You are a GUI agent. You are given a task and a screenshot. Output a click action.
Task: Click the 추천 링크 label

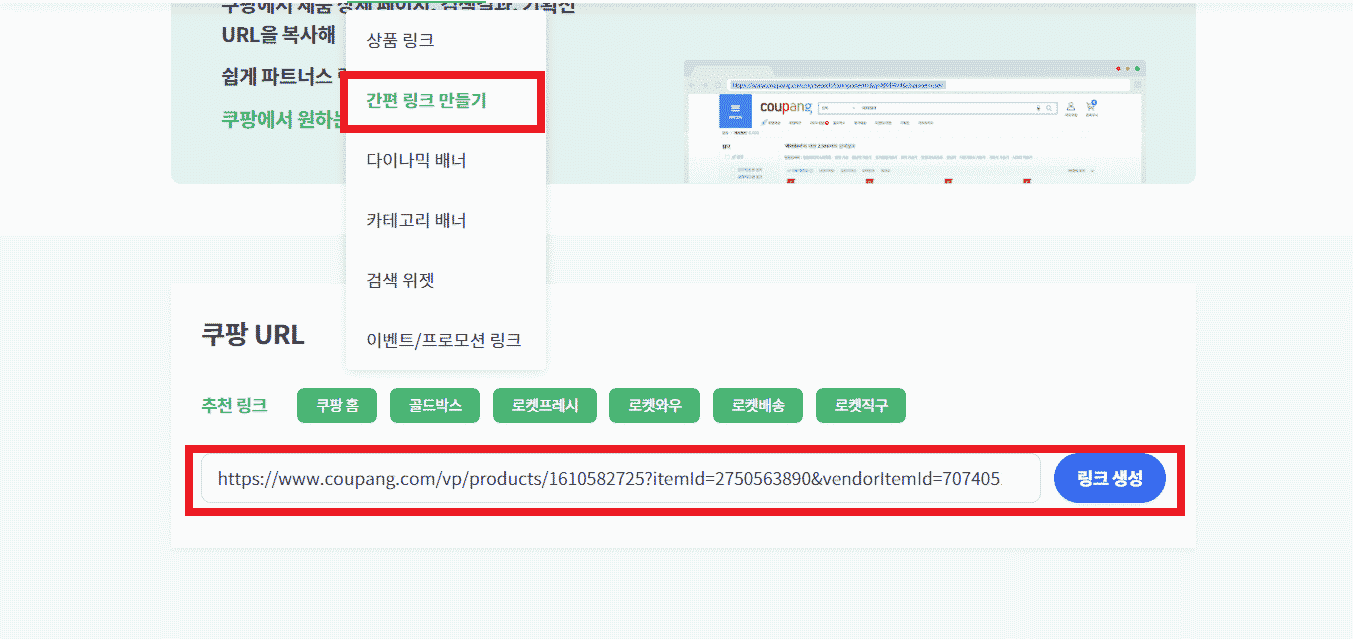click(234, 405)
